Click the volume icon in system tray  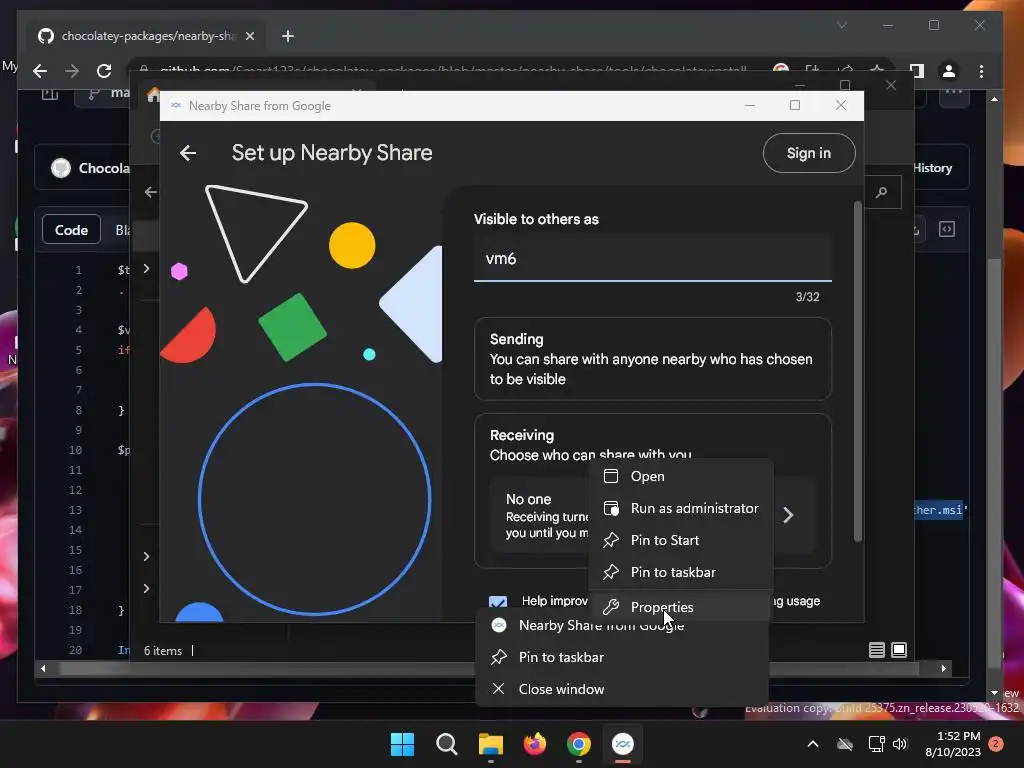tap(900, 744)
